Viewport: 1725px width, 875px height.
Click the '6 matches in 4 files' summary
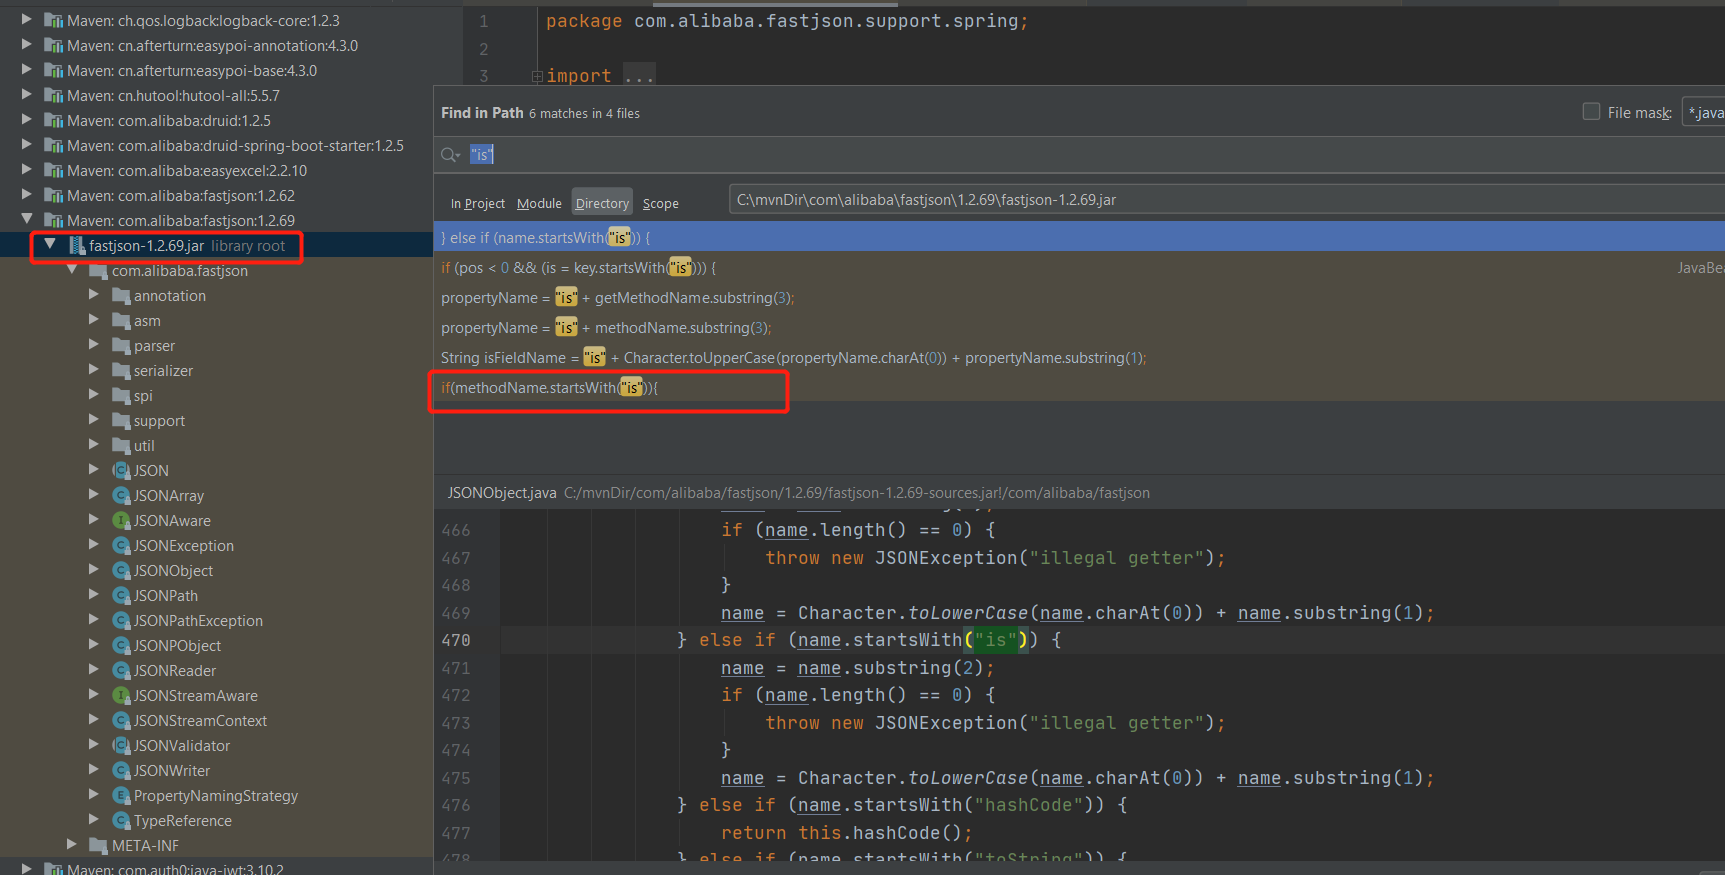click(x=584, y=114)
